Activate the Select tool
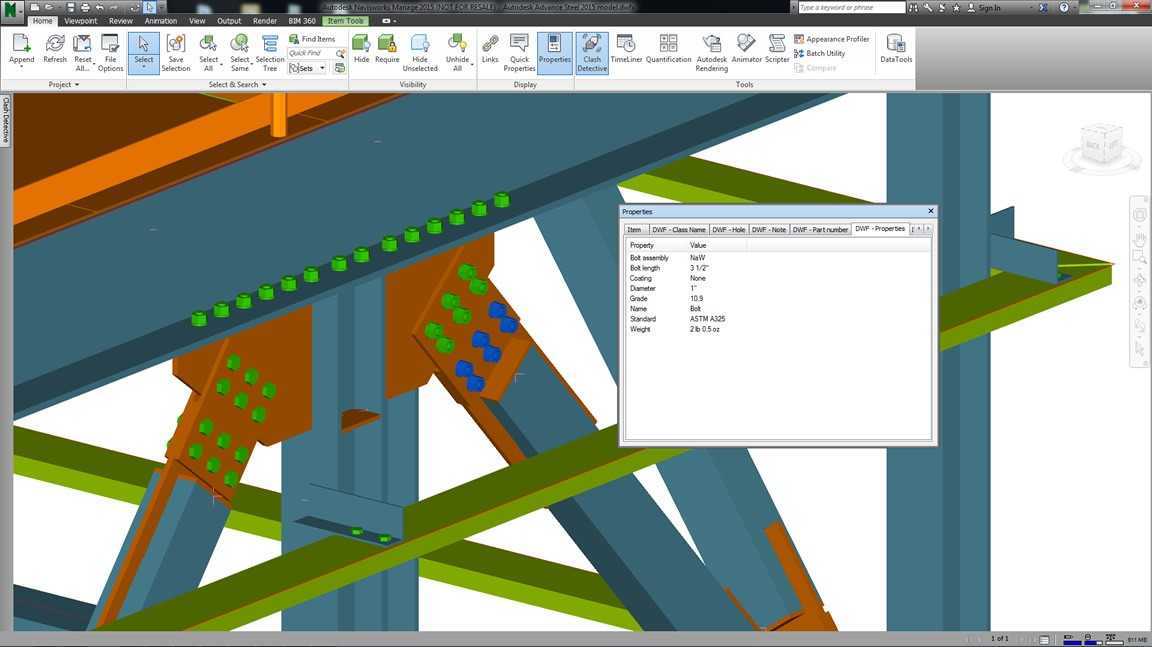This screenshot has width=1152, height=647. [143, 53]
